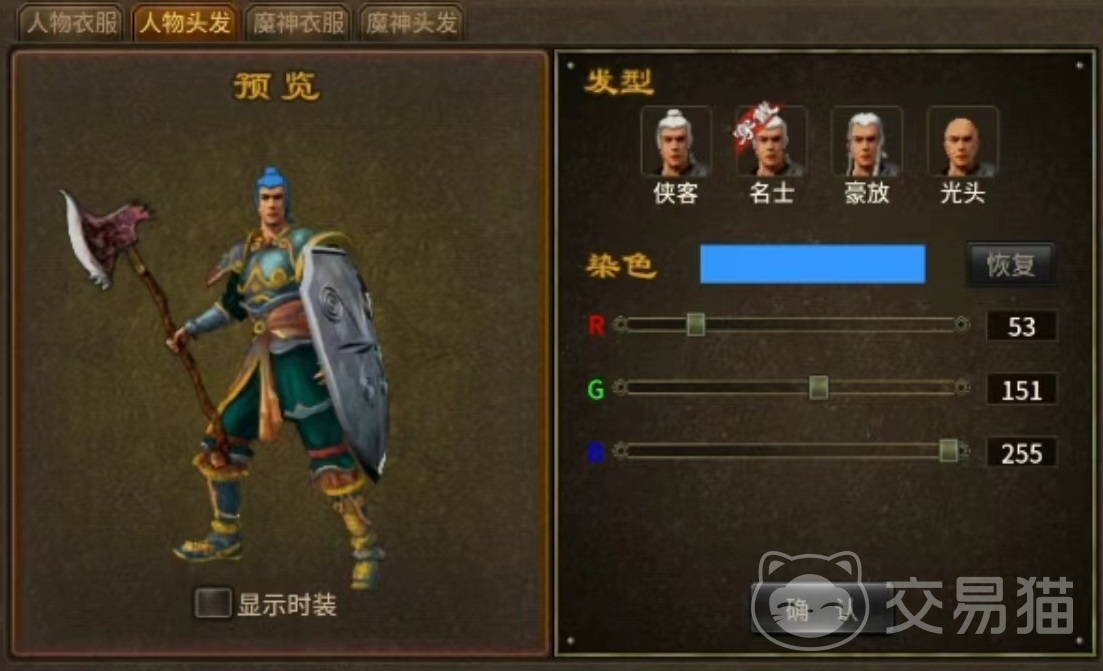
Task: Click the R value field showing 53
Action: point(1021,326)
